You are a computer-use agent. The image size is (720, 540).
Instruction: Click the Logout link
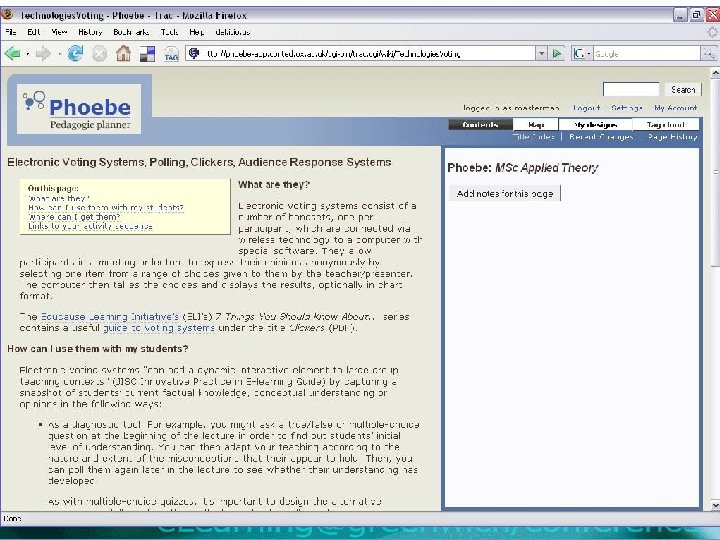(586, 108)
